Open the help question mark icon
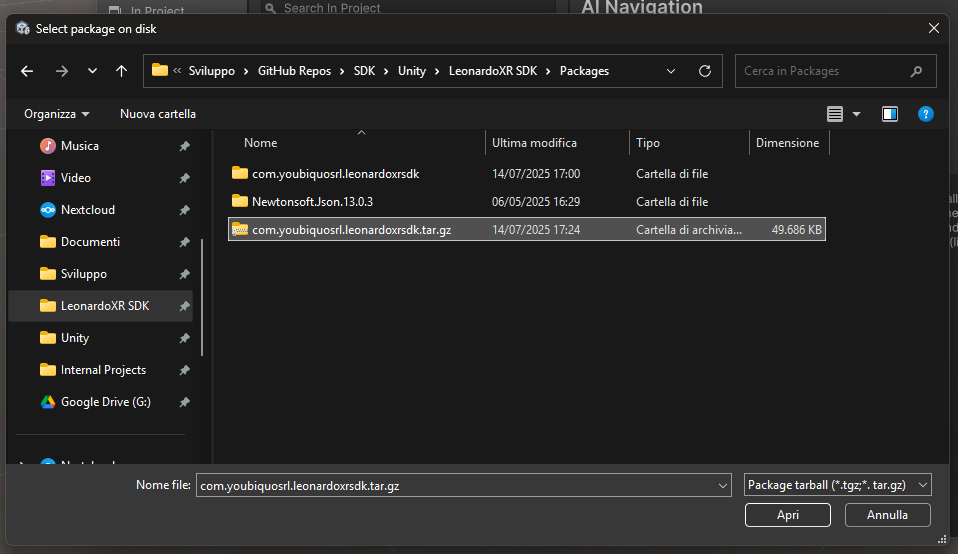Viewport: 958px width, 554px height. [926, 114]
